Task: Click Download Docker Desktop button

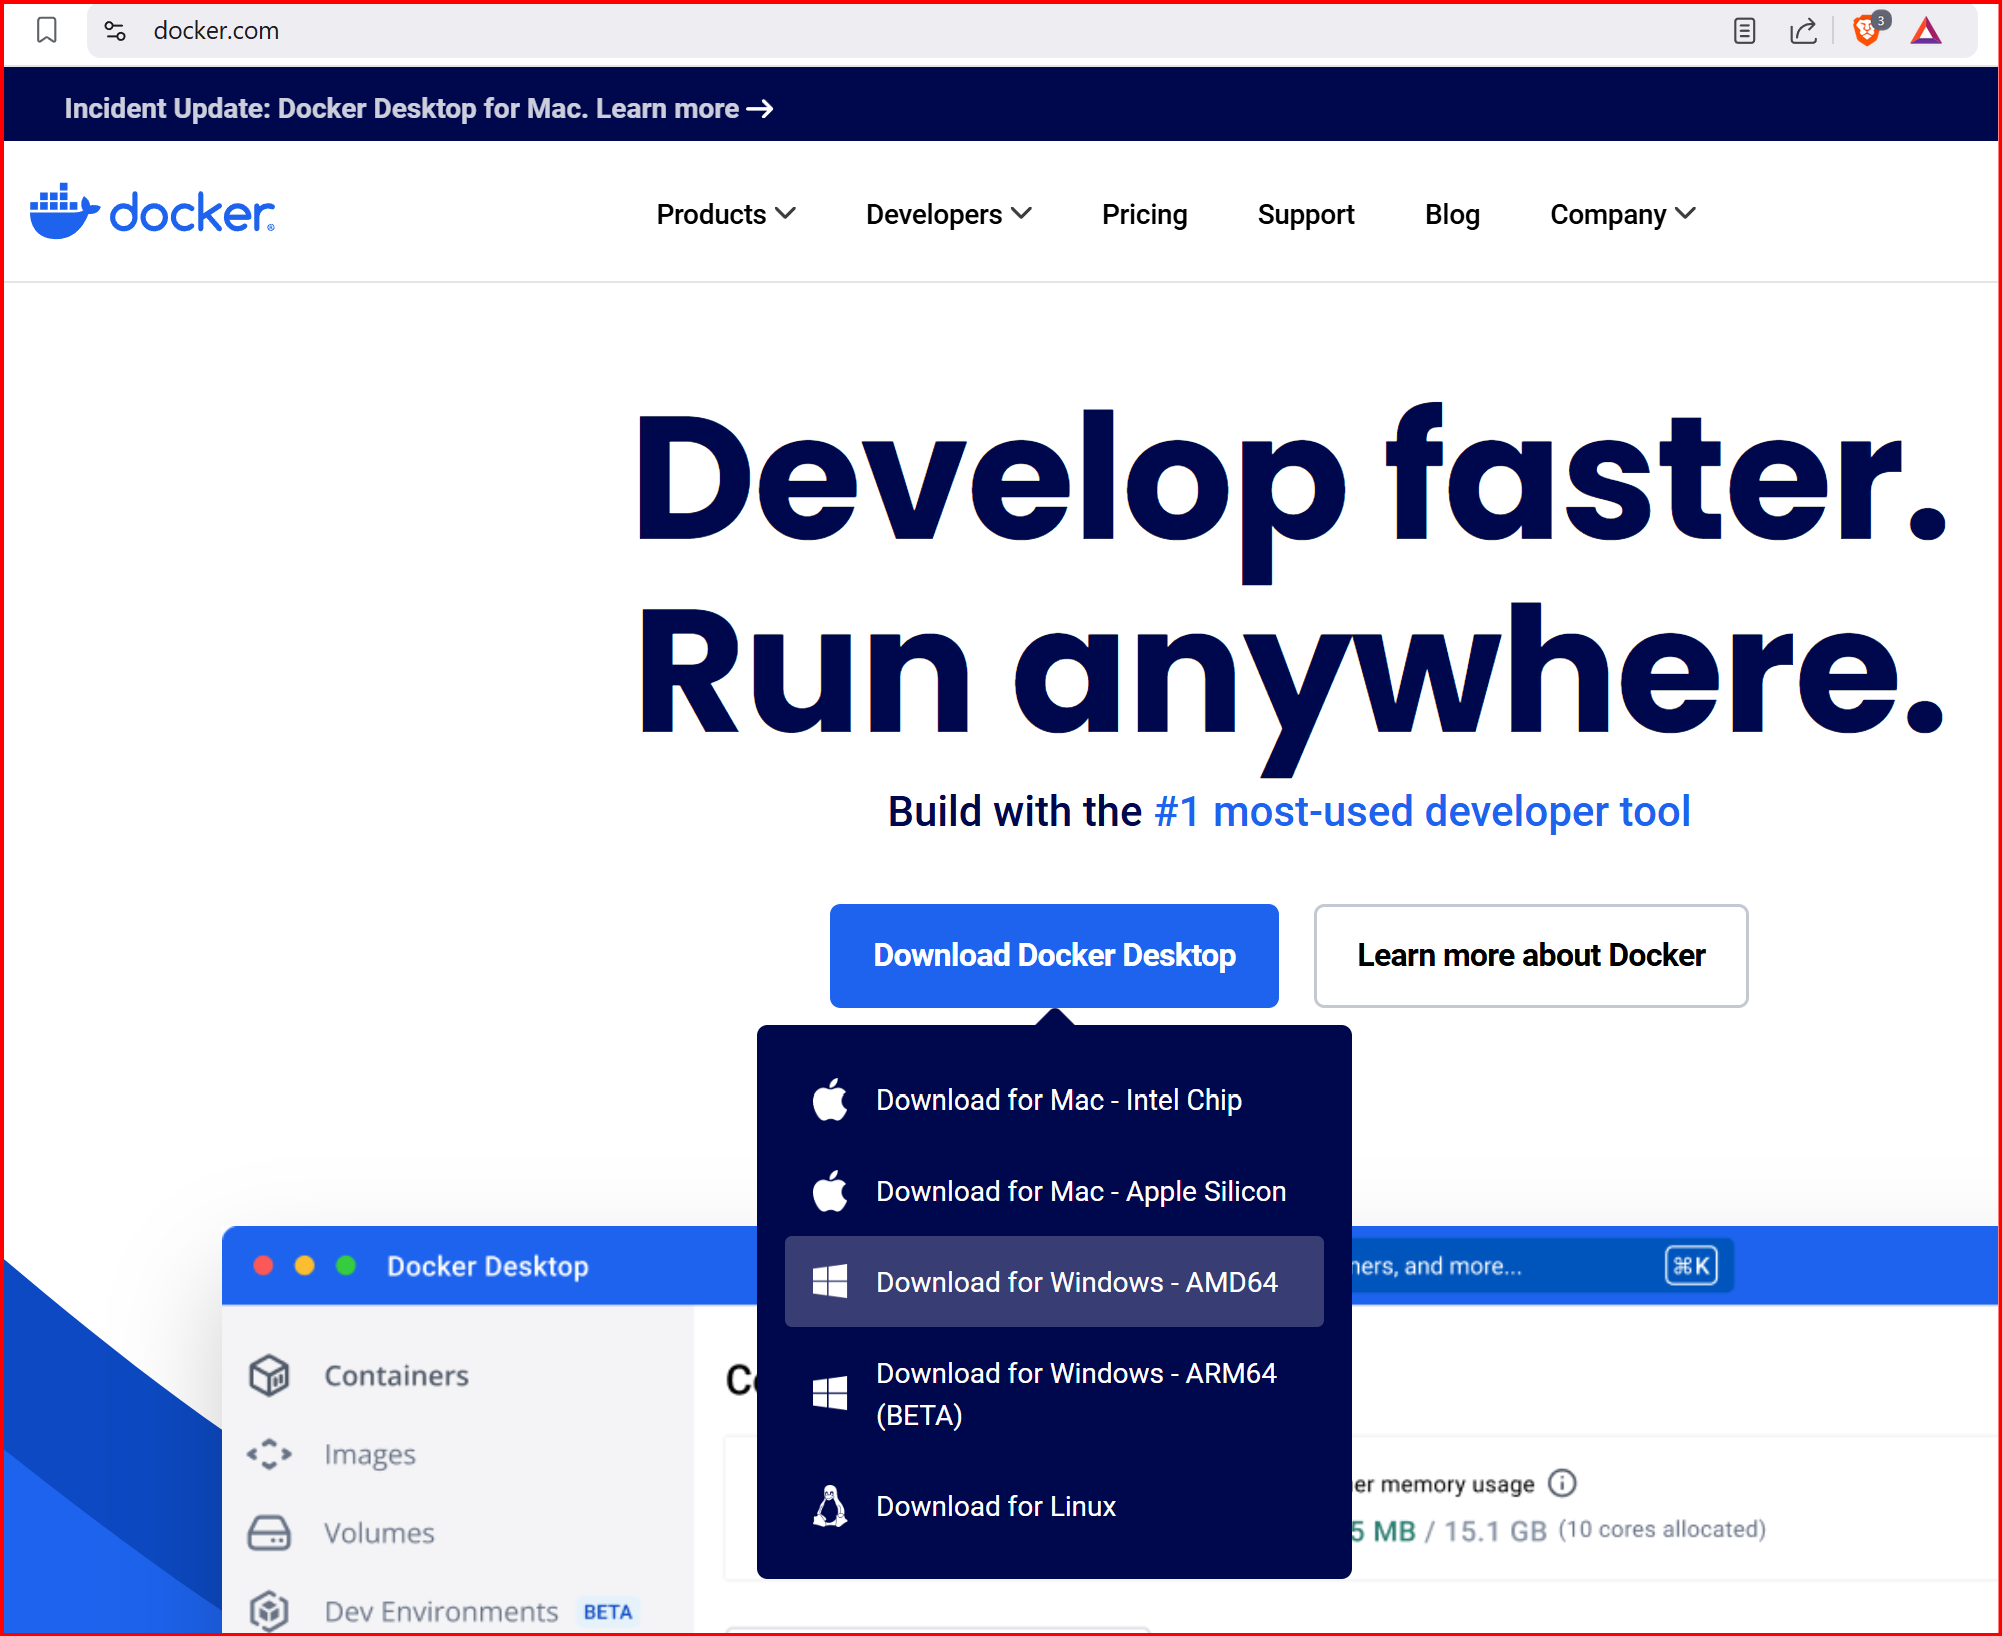Action: pyautogui.click(x=1054, y=955)
